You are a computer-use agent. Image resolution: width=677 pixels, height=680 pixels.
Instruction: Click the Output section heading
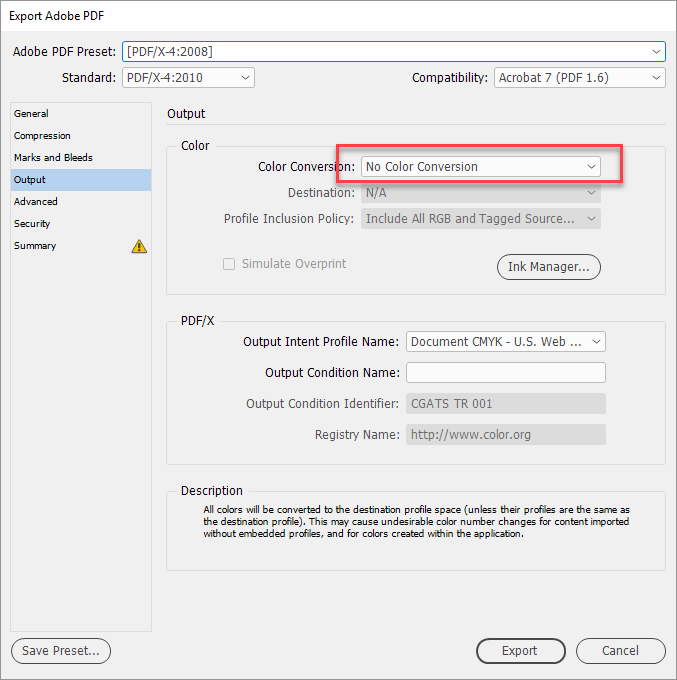(x=186, y=114)
